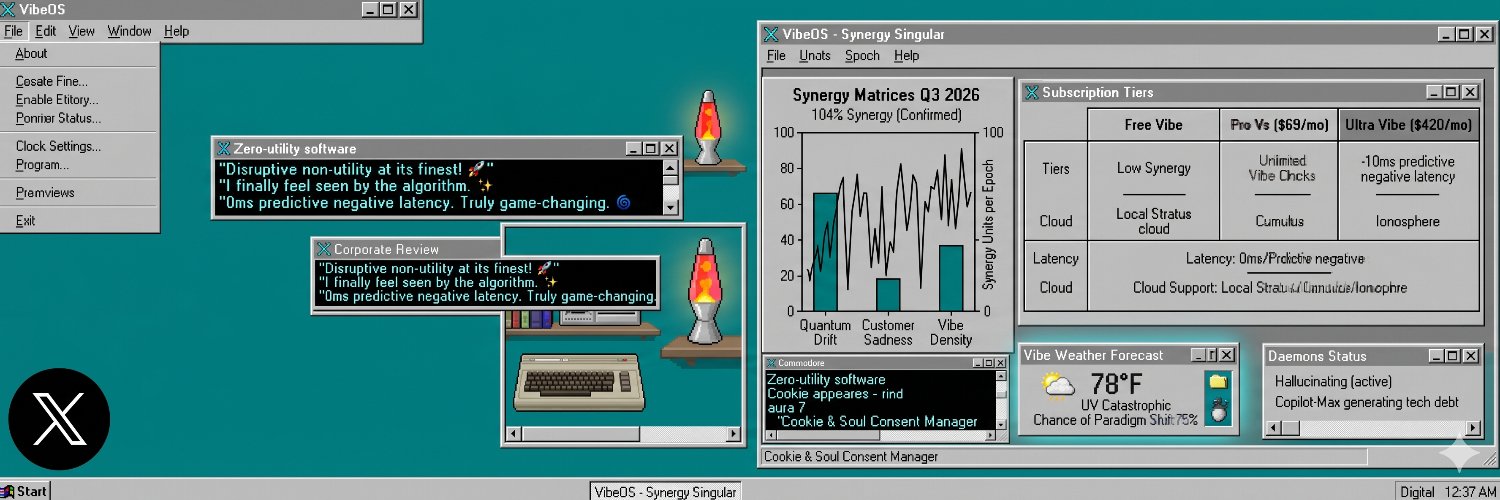
Task: Choose Cosate Fine... menu entry
Action: pos(80,82)
